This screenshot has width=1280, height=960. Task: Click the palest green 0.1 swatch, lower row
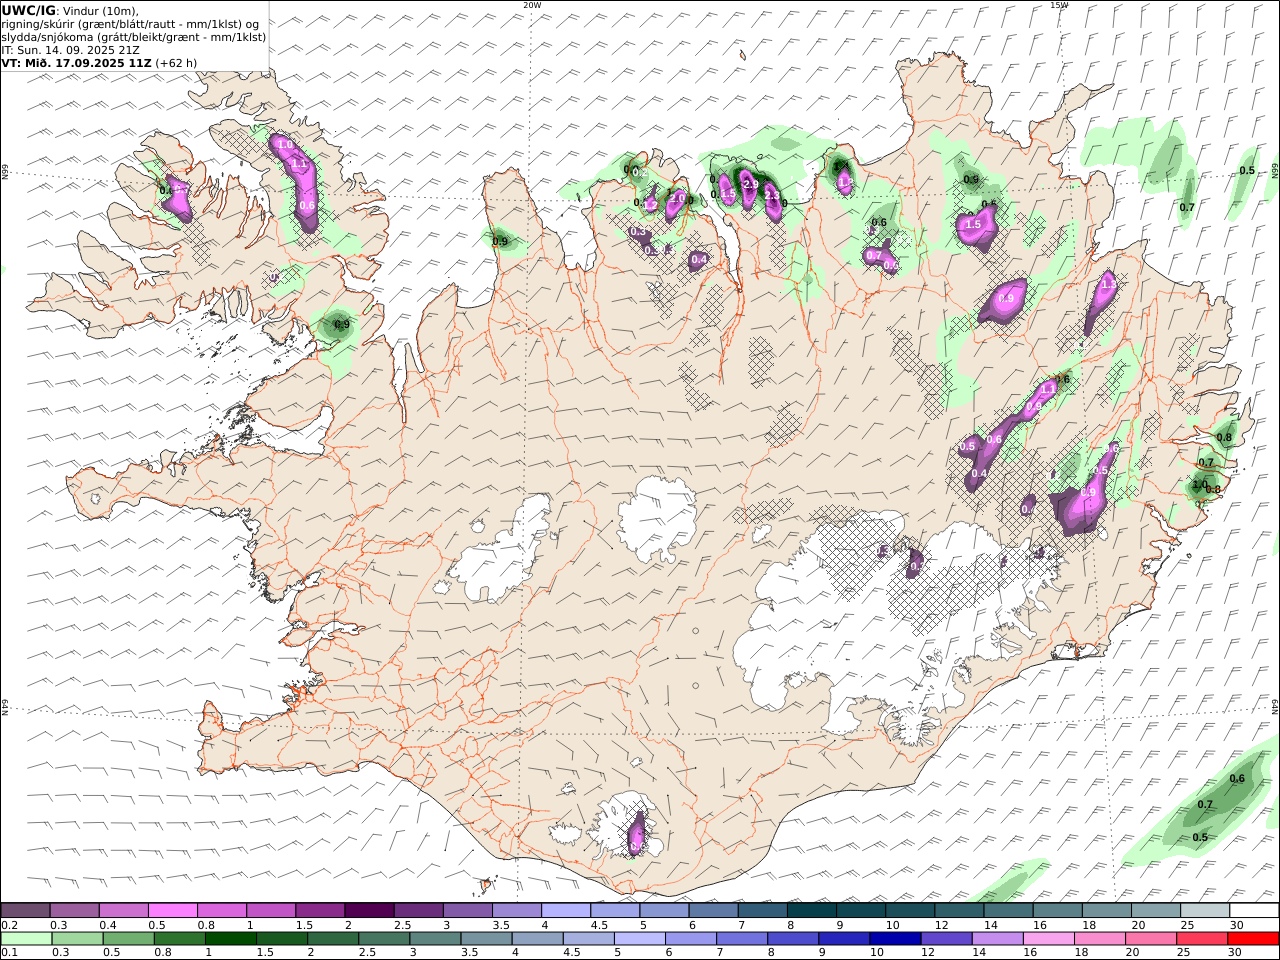[27, 939]
